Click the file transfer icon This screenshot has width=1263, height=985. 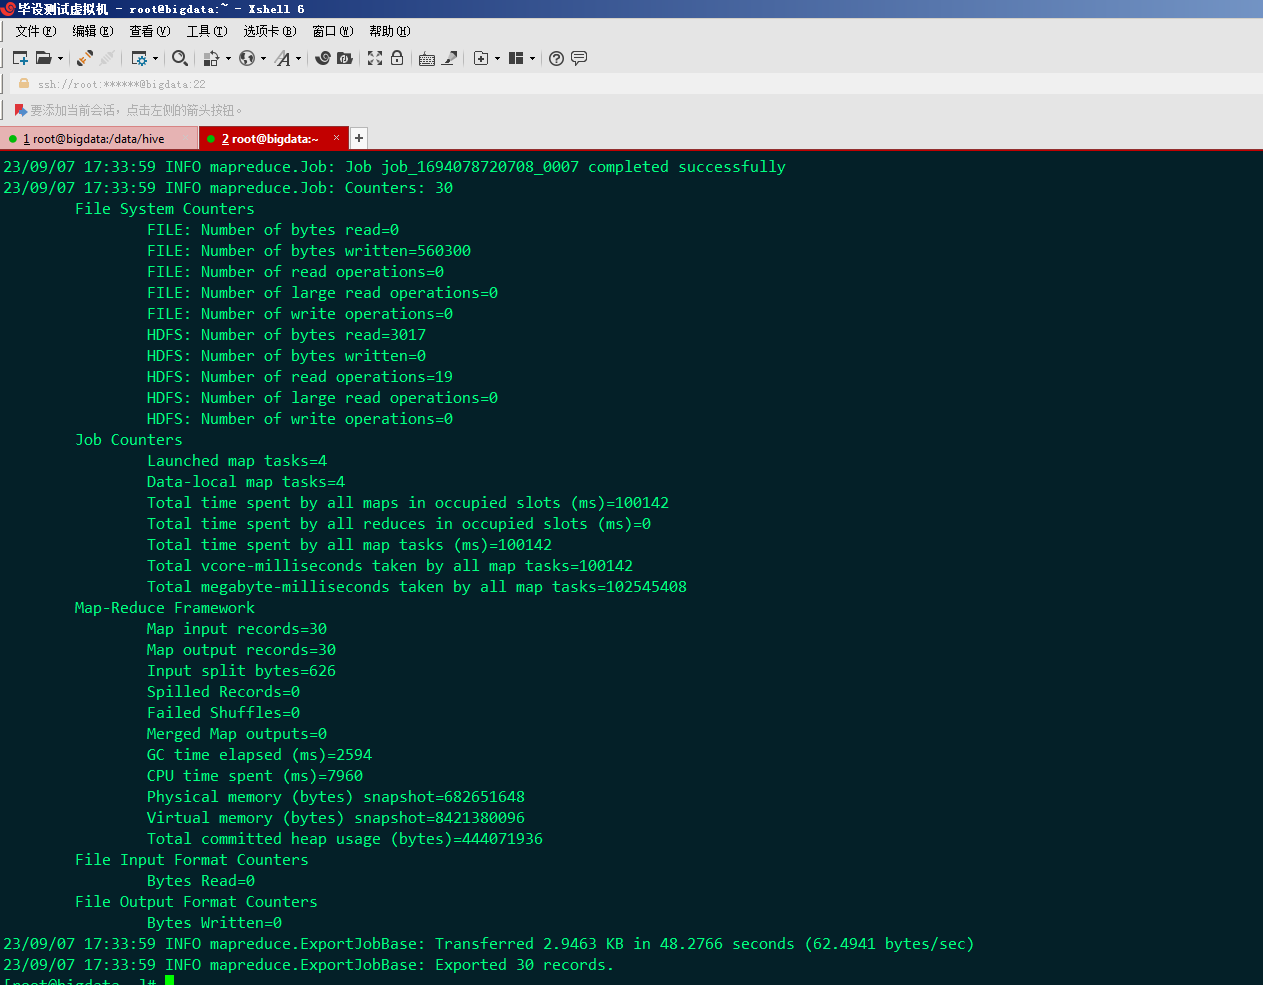[x=211, y=58]
